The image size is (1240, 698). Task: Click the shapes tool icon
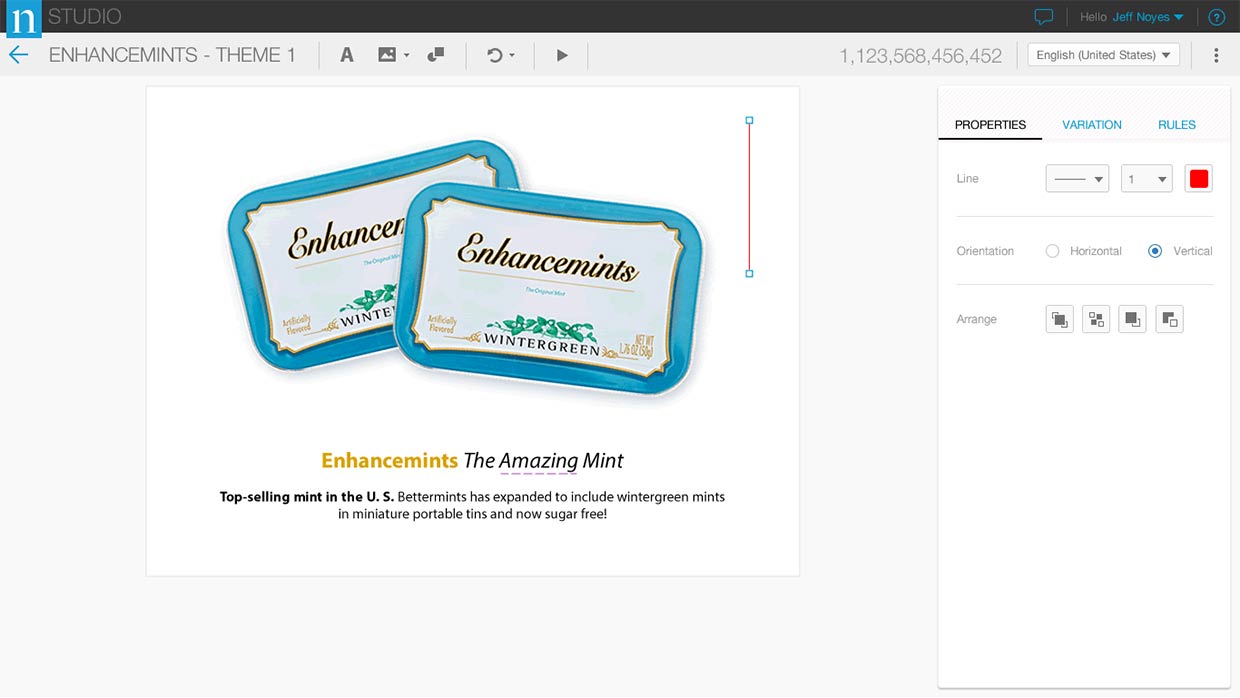click(435, 55)
